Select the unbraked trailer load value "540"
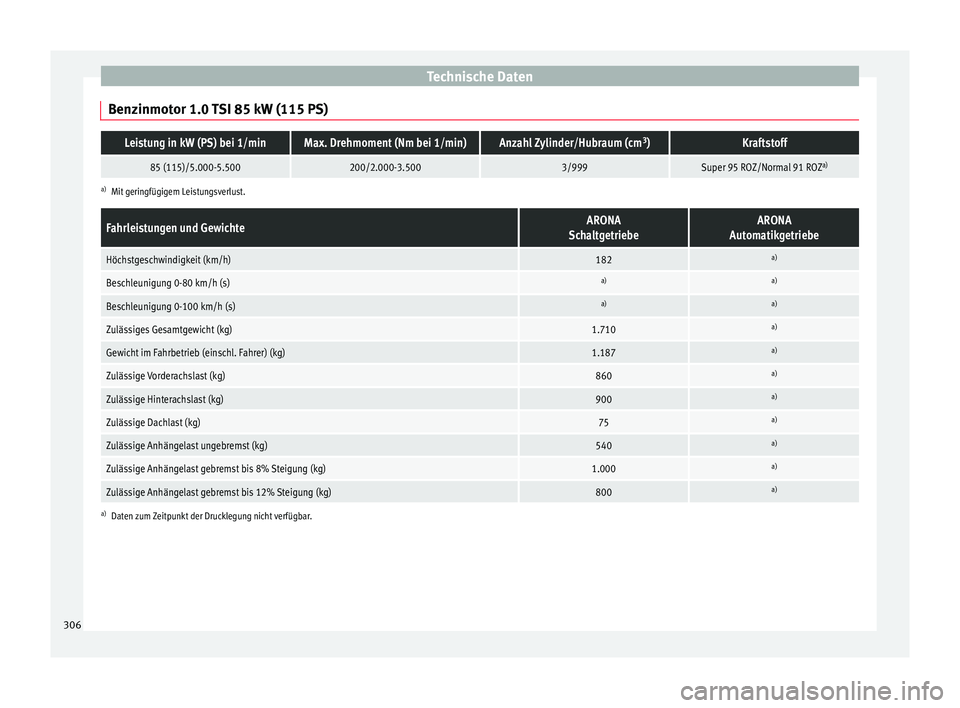Image resolution: width=960 pixels, height=708 pixels. pyautogui.click(x=604, y=446)
